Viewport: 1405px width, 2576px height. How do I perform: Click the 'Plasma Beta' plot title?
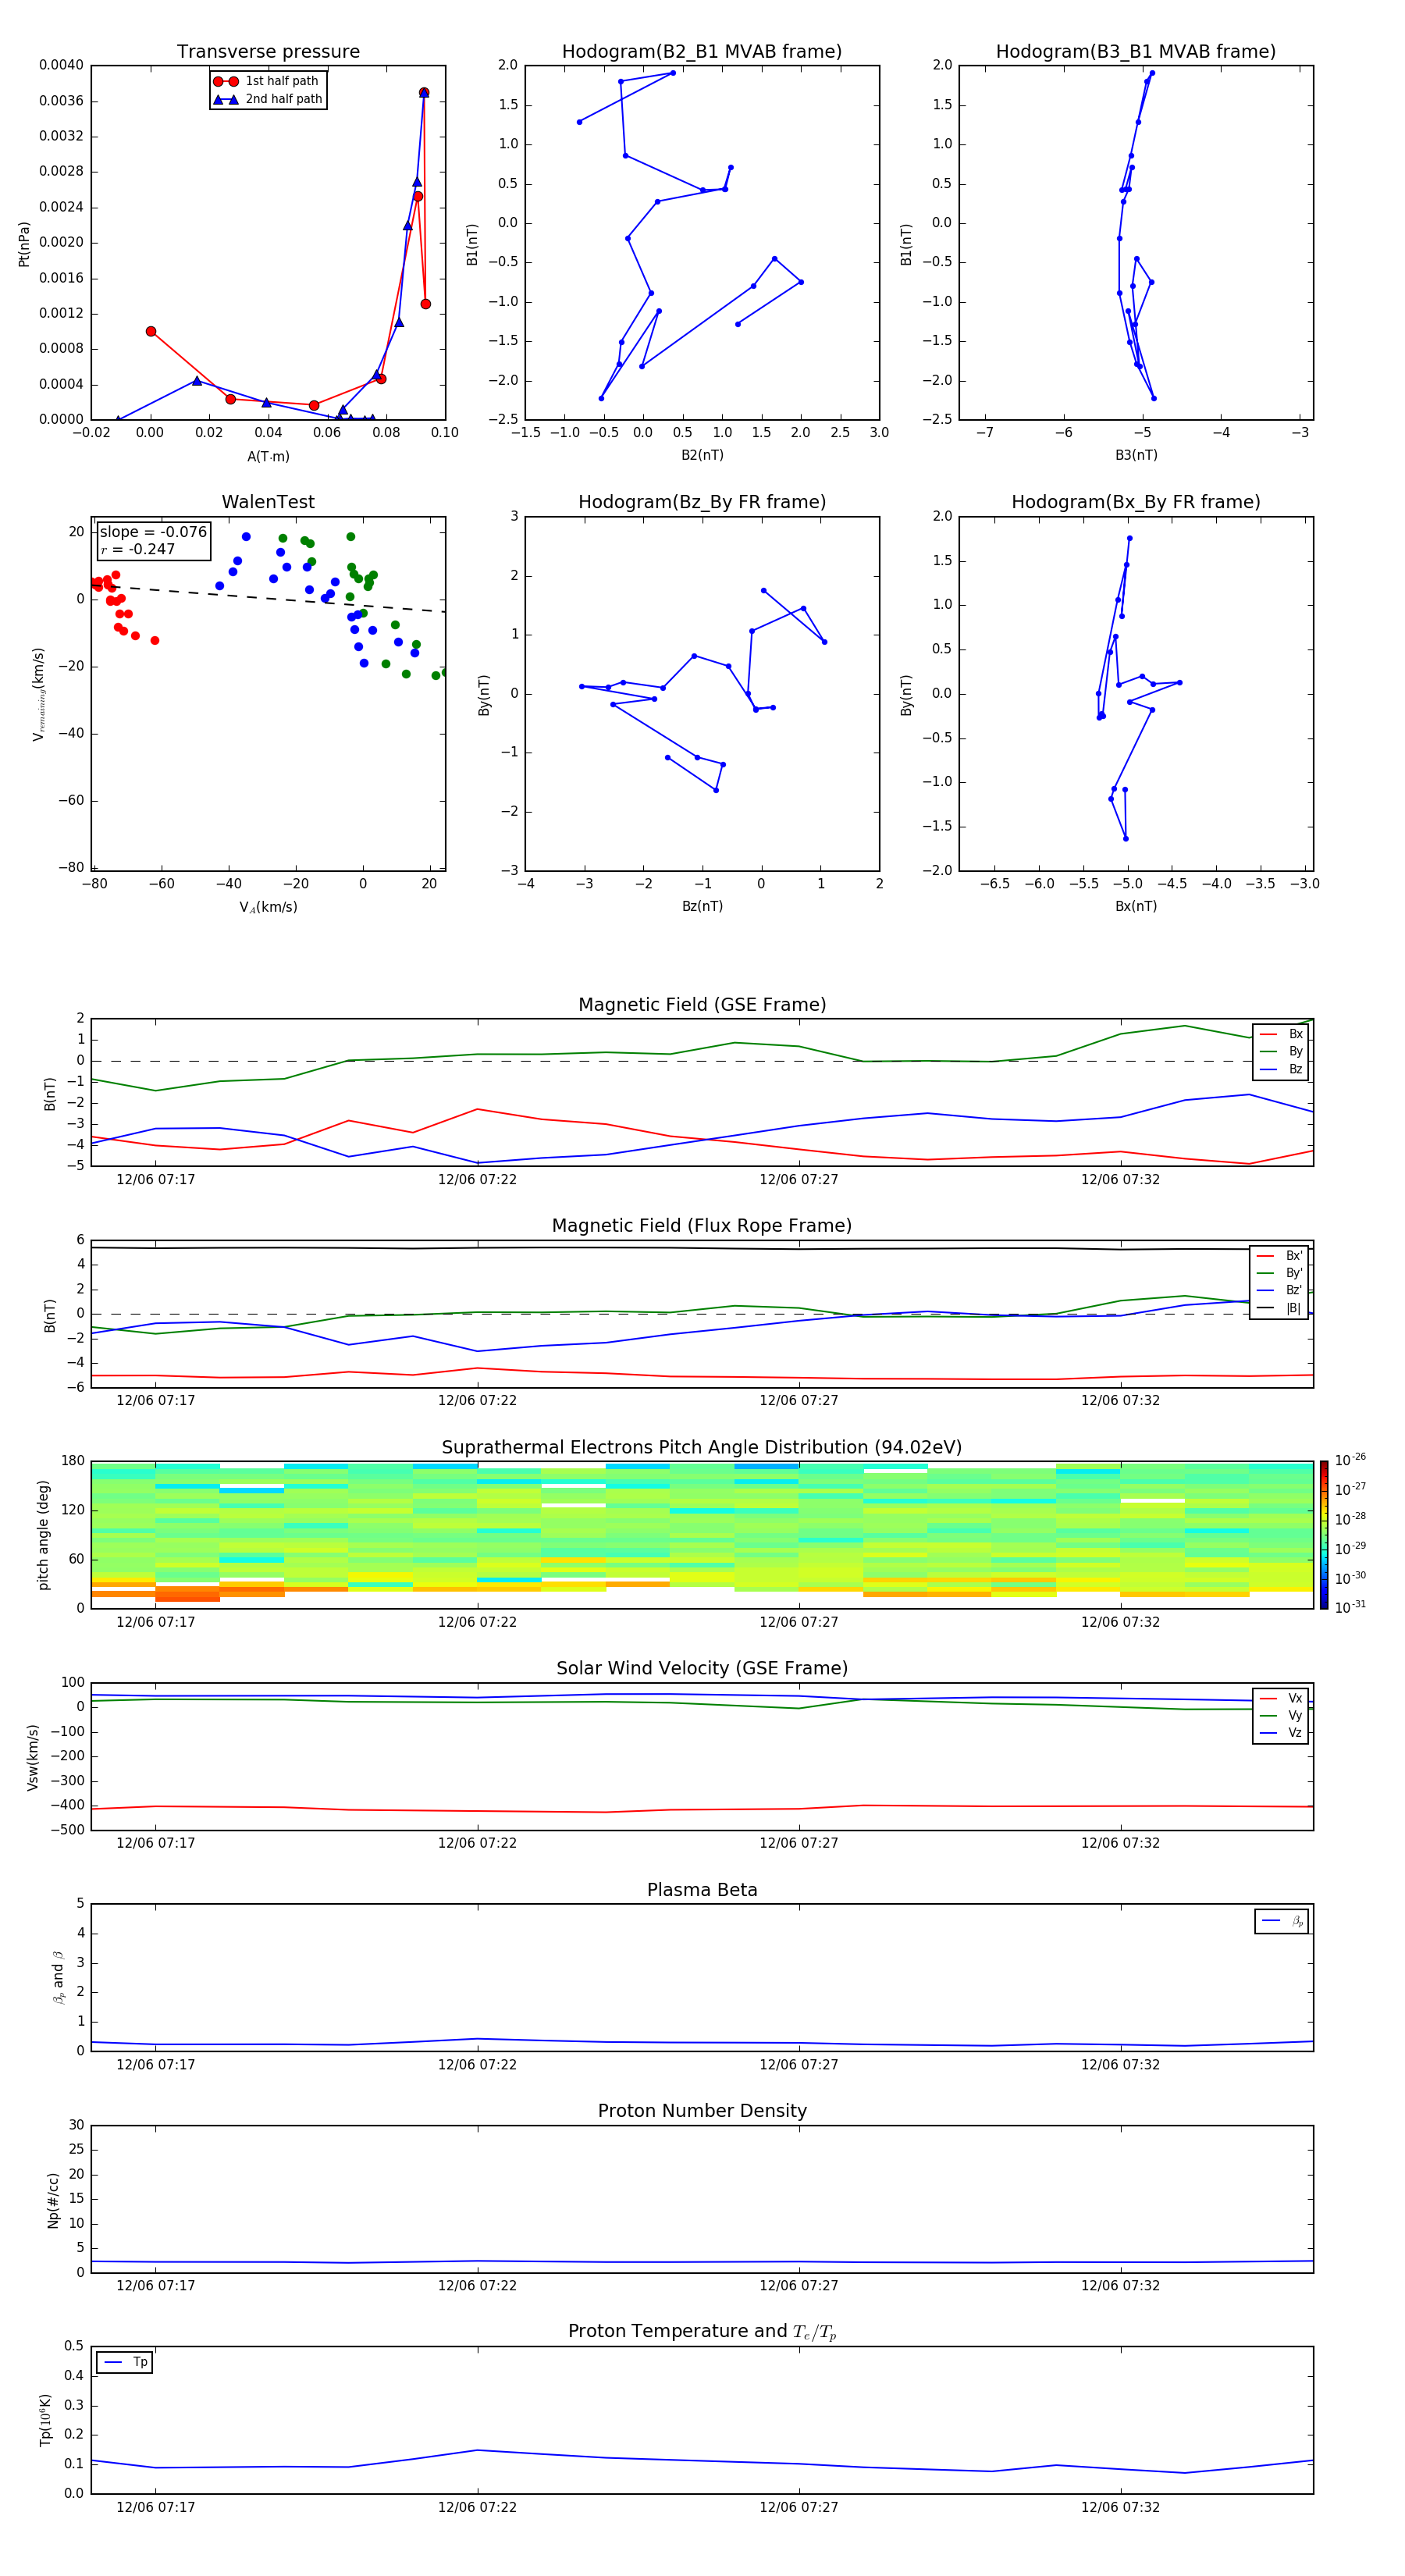pos(702,1890)
